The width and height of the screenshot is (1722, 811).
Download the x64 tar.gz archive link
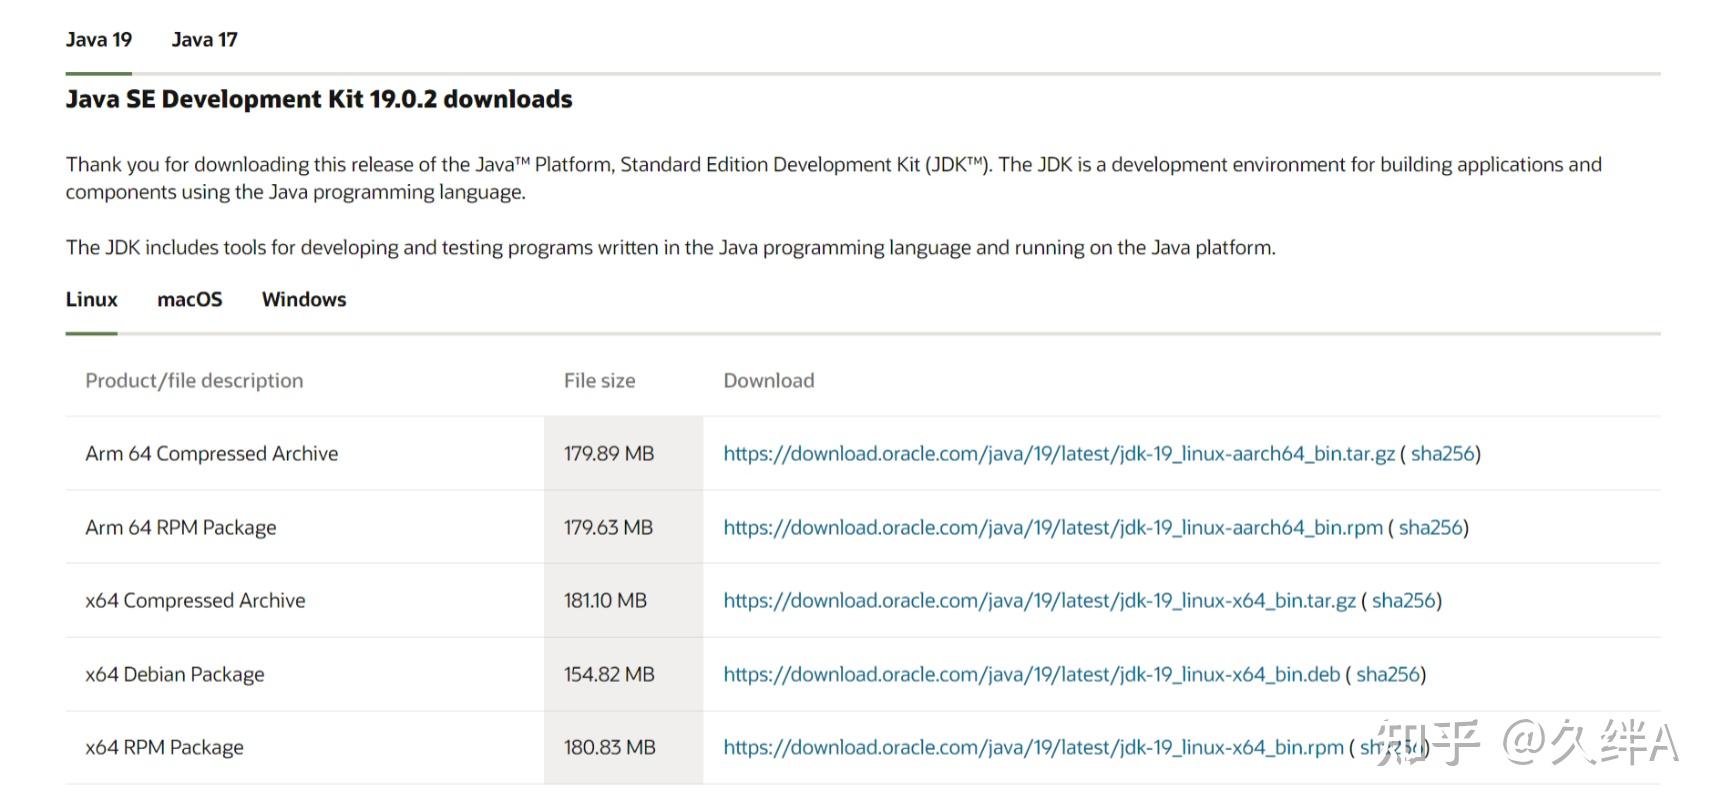click(x=1039, y=601)
